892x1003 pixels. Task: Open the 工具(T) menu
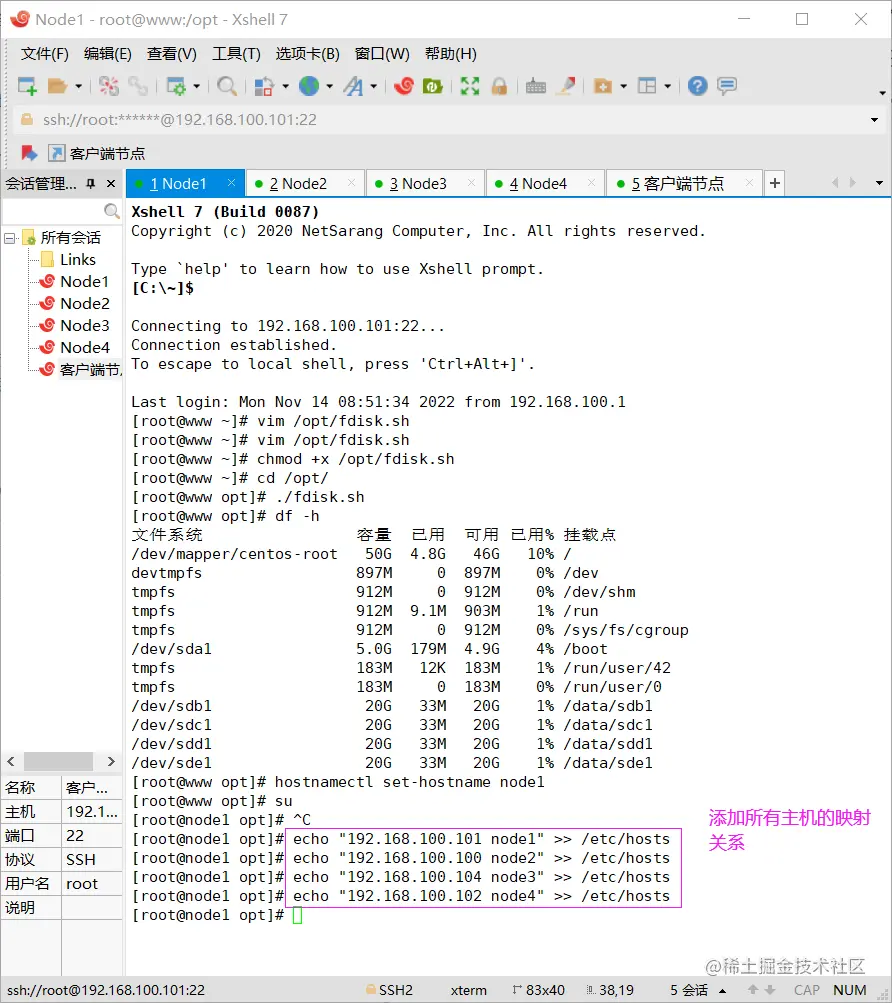click(x=236, y=54)
